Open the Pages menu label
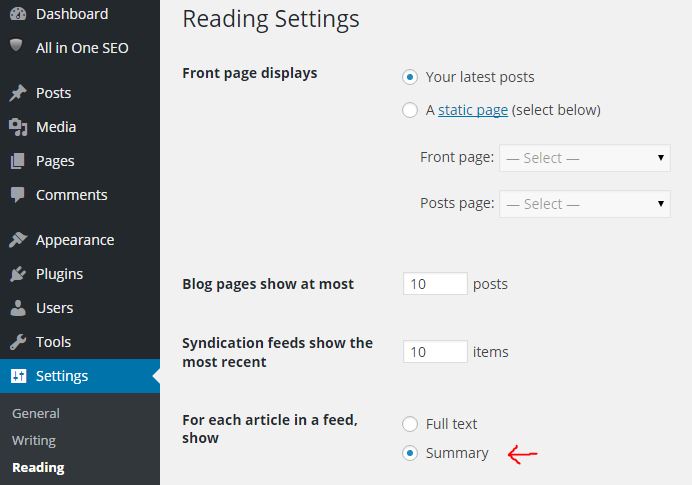692x485 pixels. coord(55,161)
